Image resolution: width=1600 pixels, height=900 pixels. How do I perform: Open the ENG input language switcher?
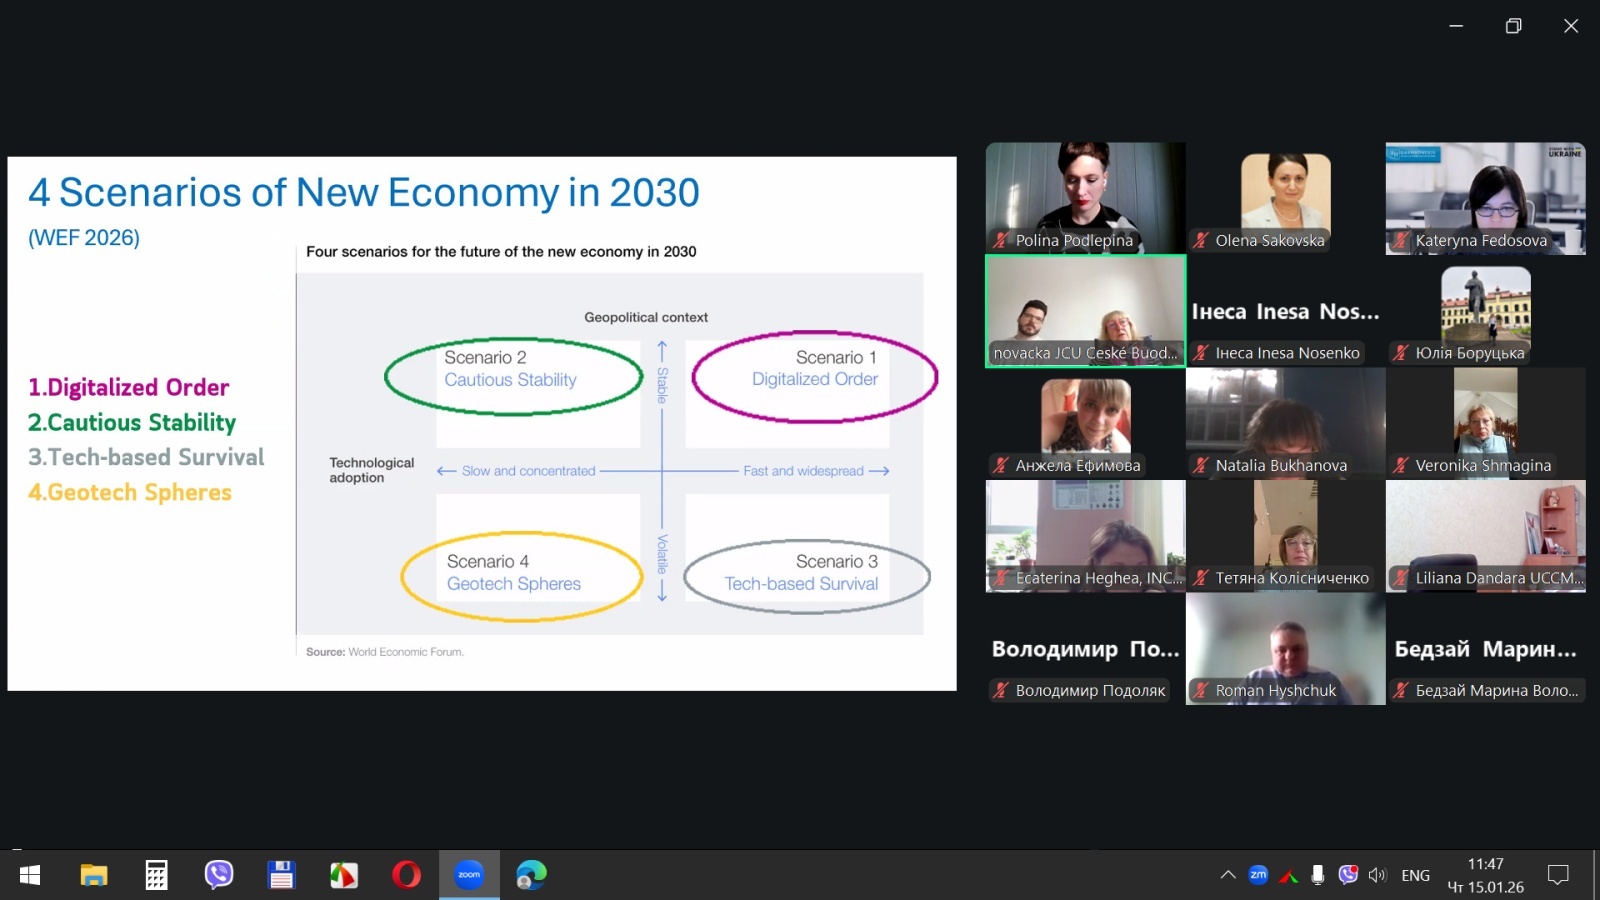coord(1415,875)
